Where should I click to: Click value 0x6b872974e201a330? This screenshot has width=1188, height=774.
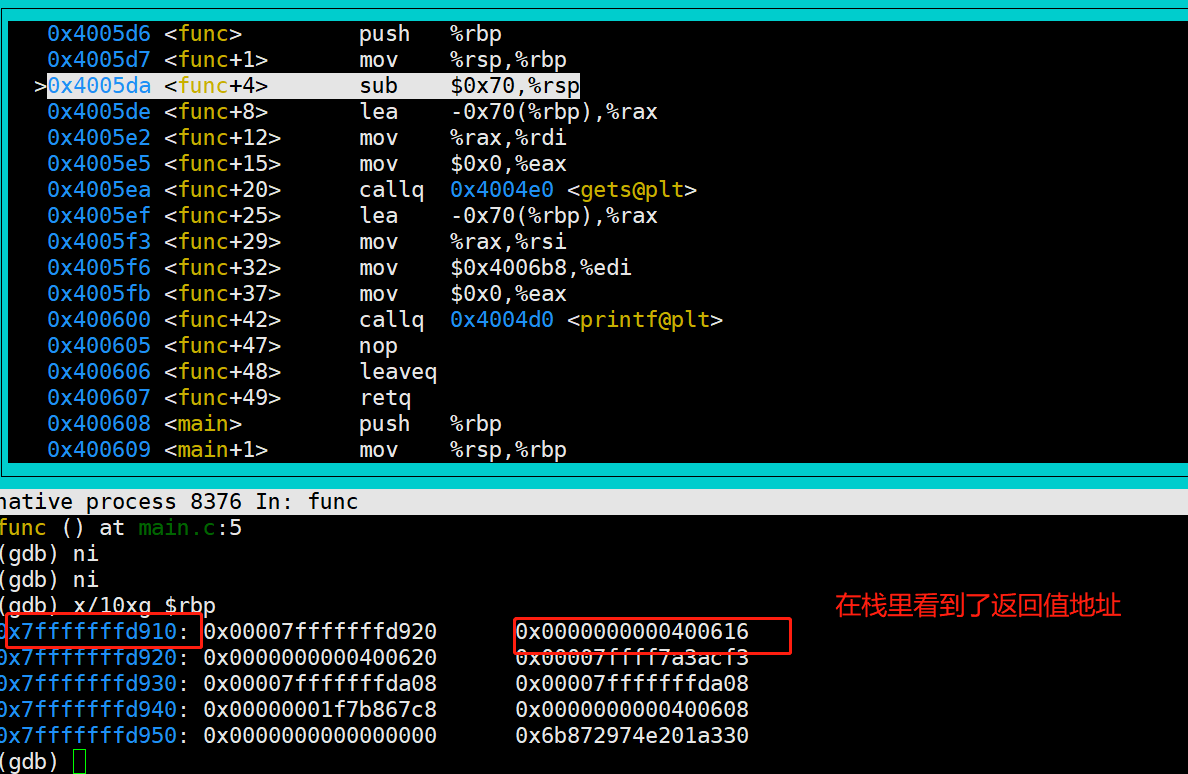[x=632, y=735]
